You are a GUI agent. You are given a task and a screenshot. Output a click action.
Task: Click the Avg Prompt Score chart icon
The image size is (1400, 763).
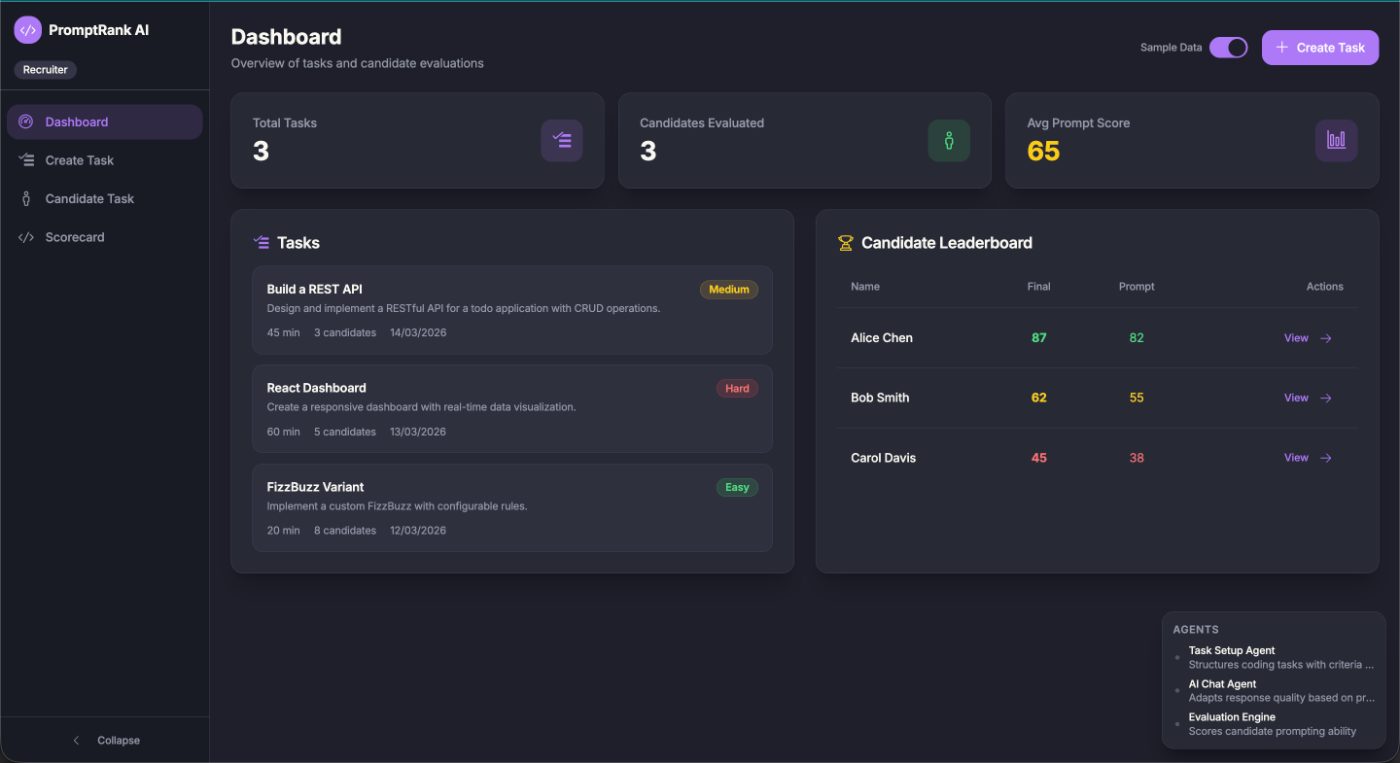1335,141
